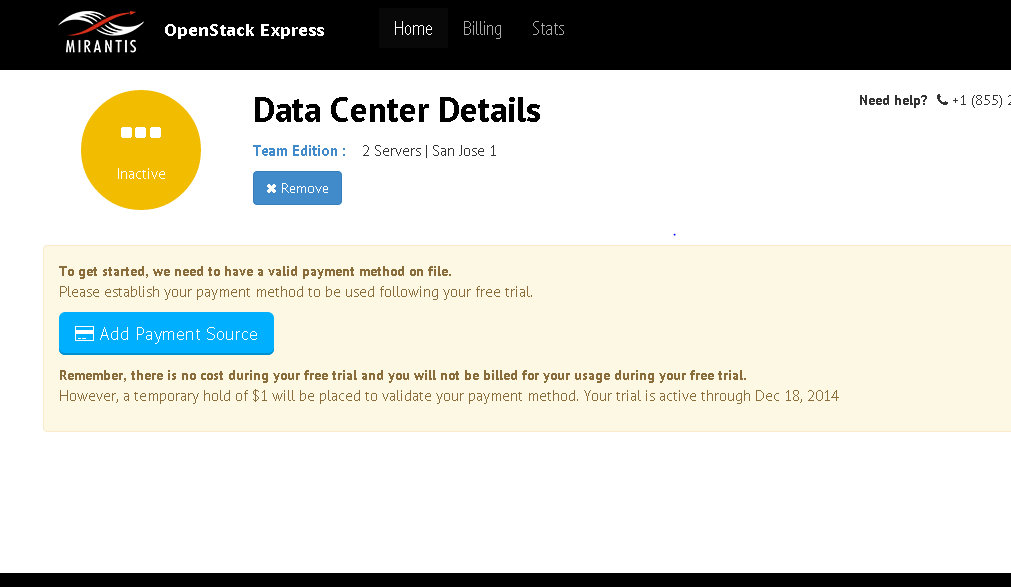Click the phone icon beside Need help
The width and height of the screenshot is (1011, 587).
click(942, 100)
